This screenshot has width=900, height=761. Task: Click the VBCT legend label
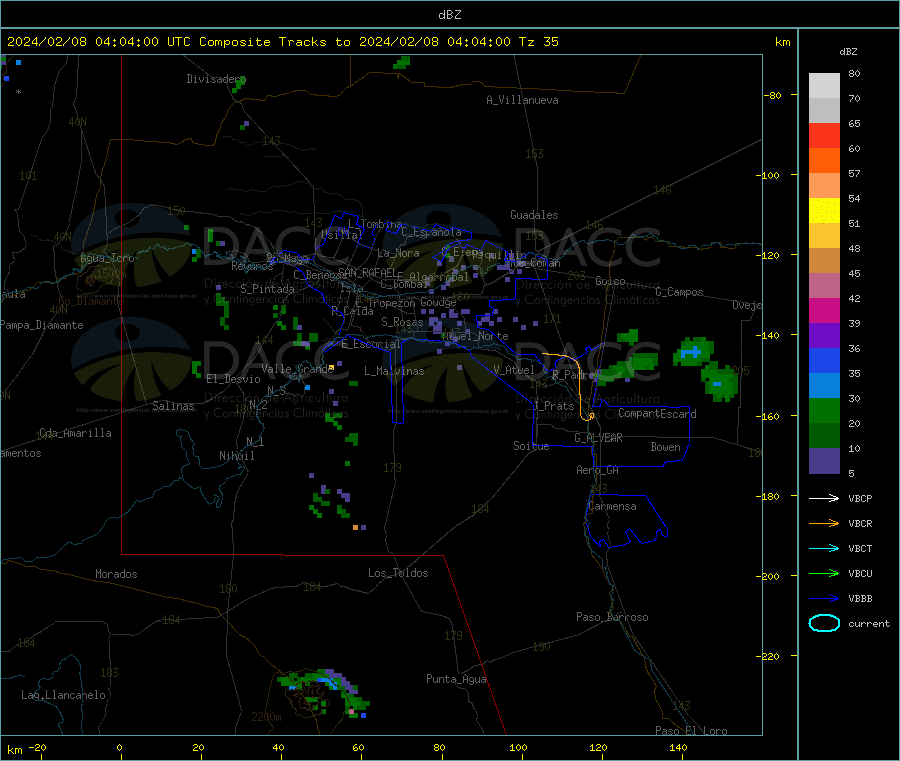tap(860, 549)
